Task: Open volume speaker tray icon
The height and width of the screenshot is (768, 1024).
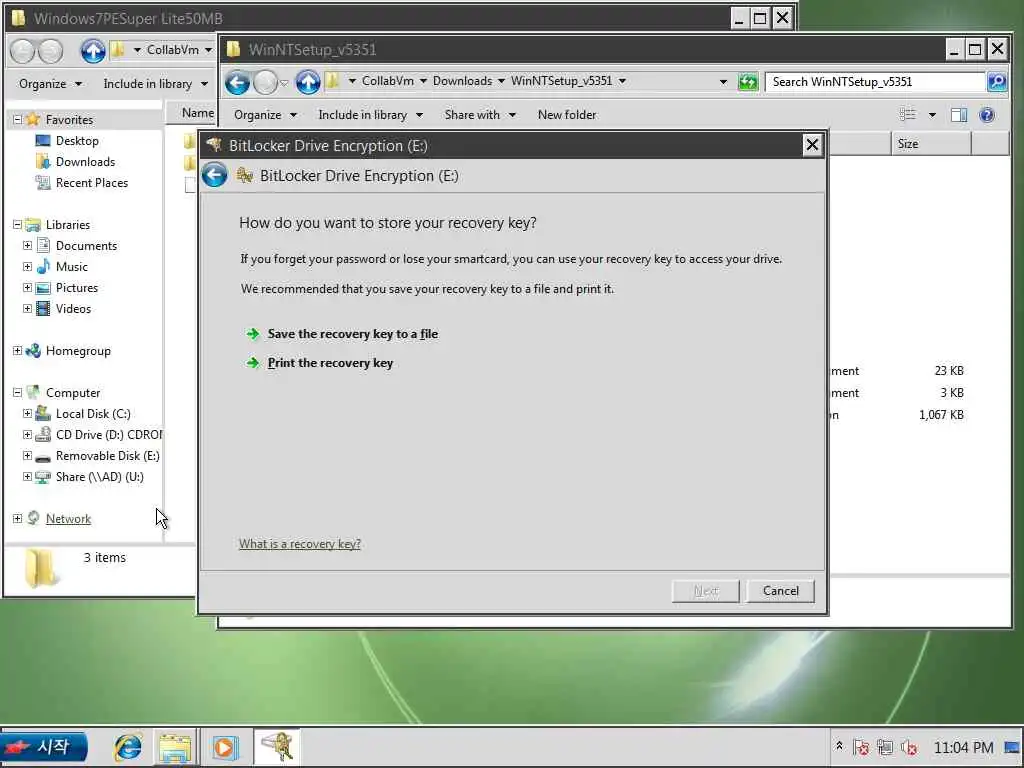Action: click(x=909, y=747)
